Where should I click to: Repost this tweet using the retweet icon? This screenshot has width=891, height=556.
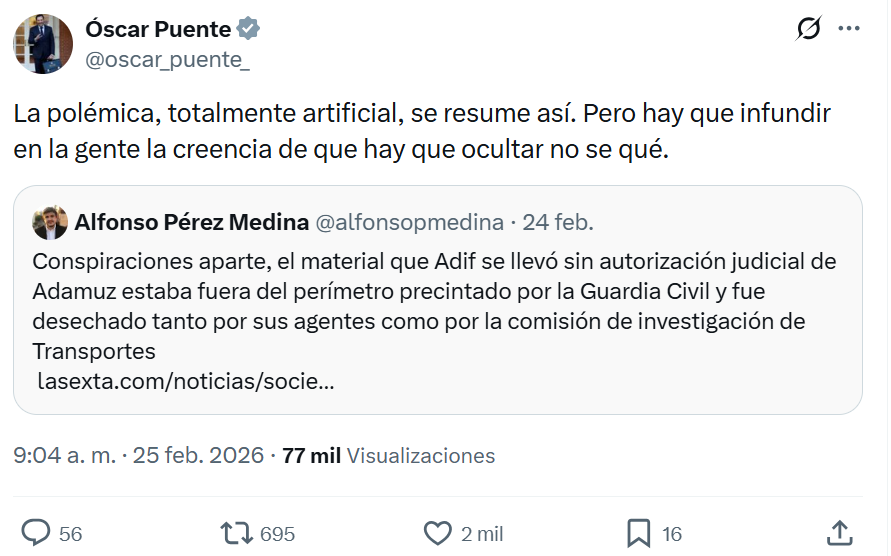click(x=237, y=533)
